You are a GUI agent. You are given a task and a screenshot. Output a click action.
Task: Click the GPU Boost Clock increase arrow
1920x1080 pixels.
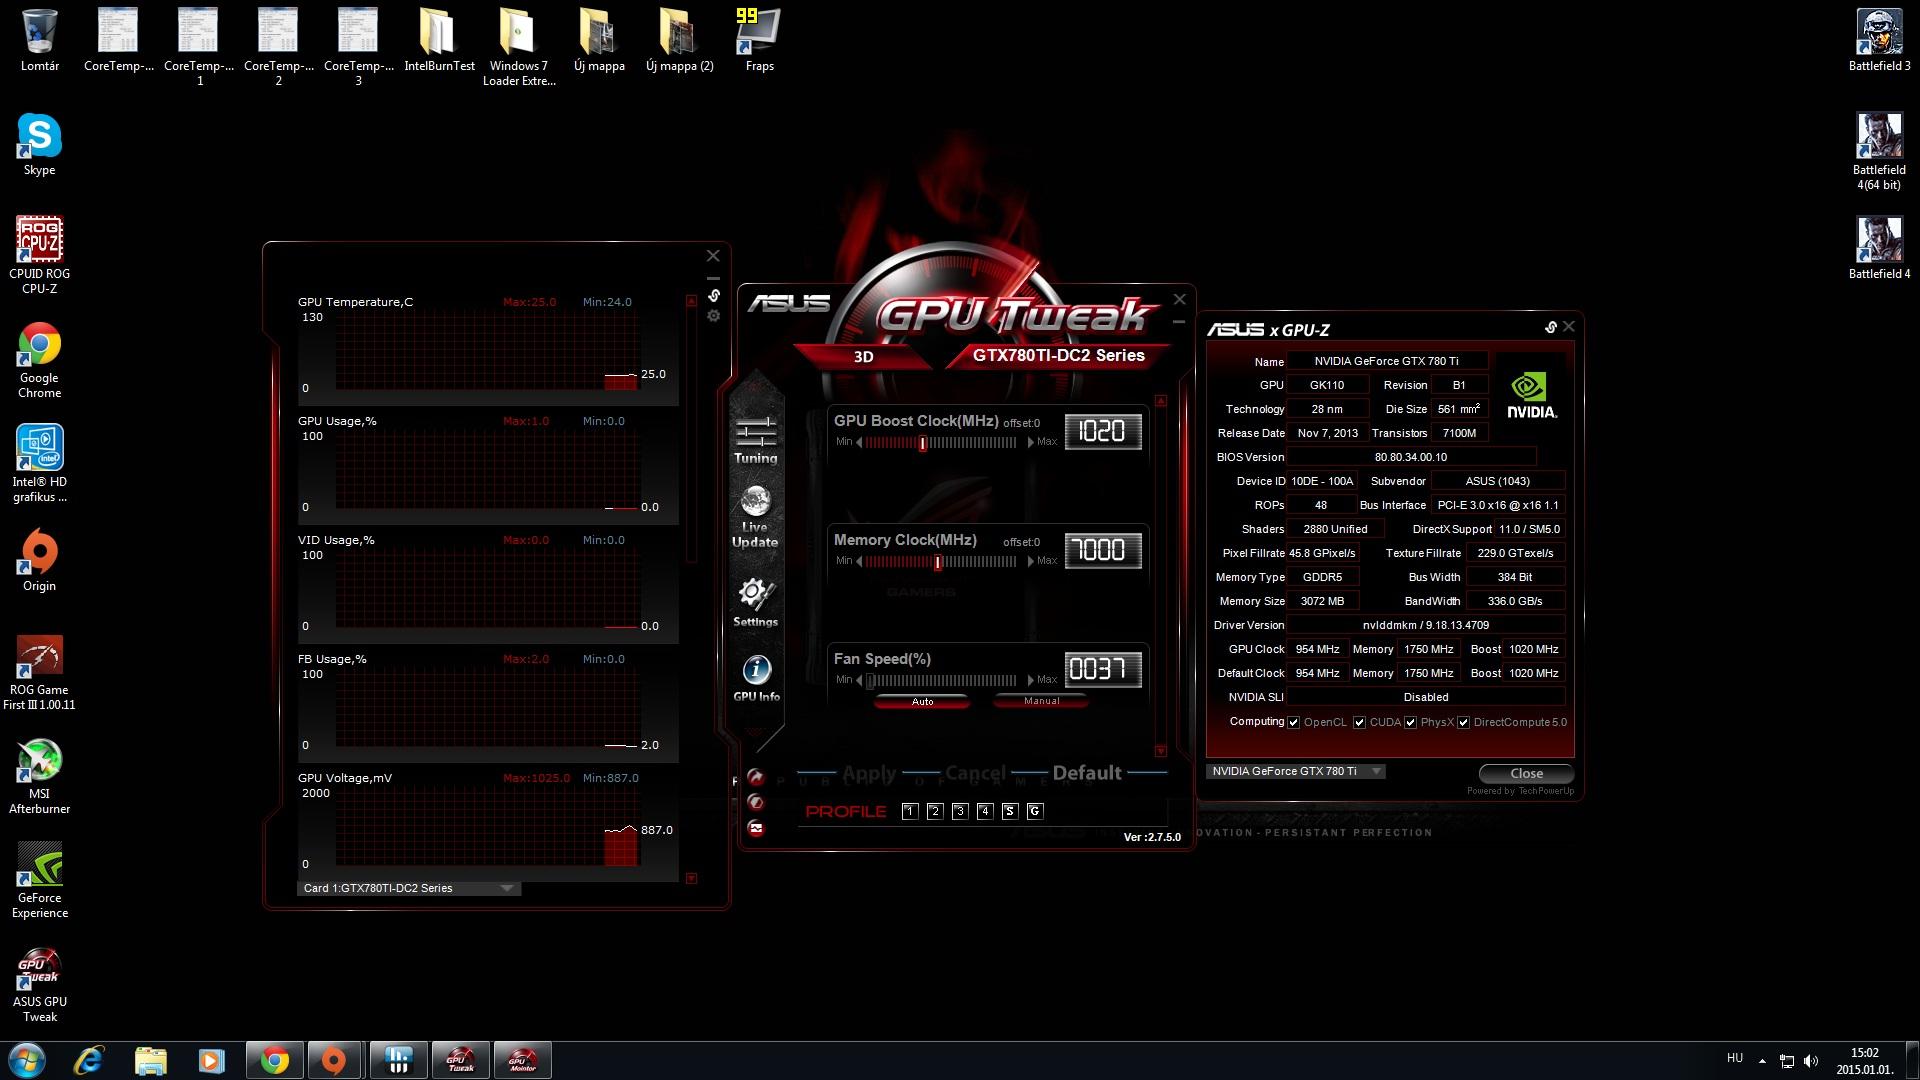pos(1030,442)
